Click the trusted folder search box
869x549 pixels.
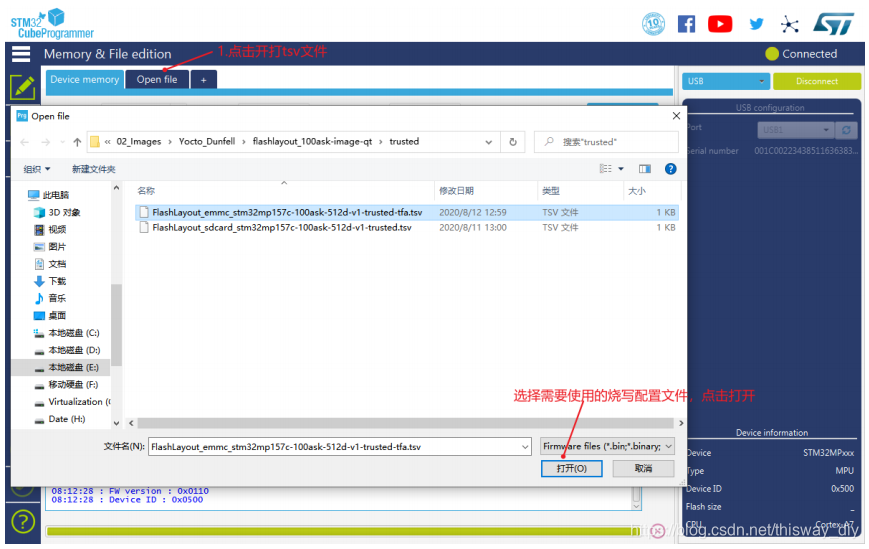point(606,142)
